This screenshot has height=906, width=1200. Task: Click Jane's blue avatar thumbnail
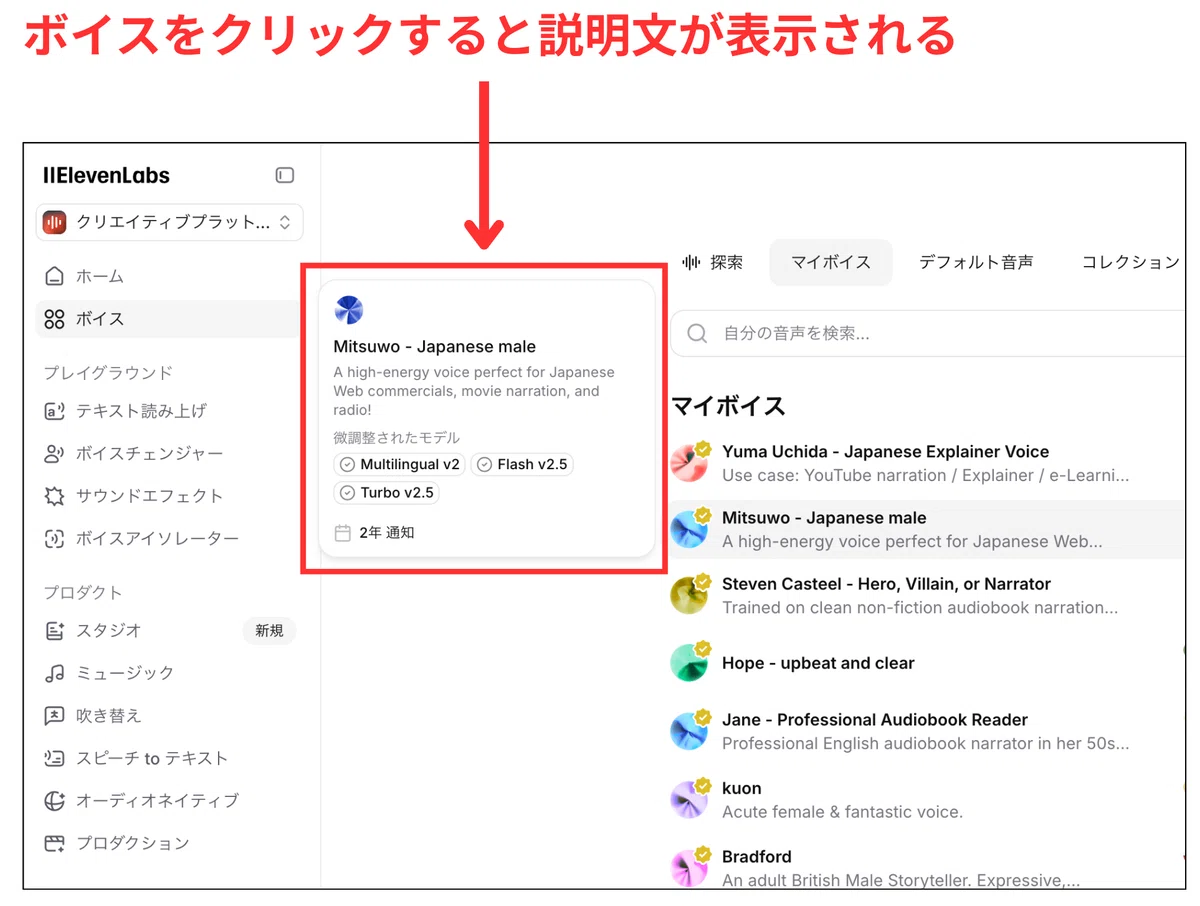(x=689, y=731)
